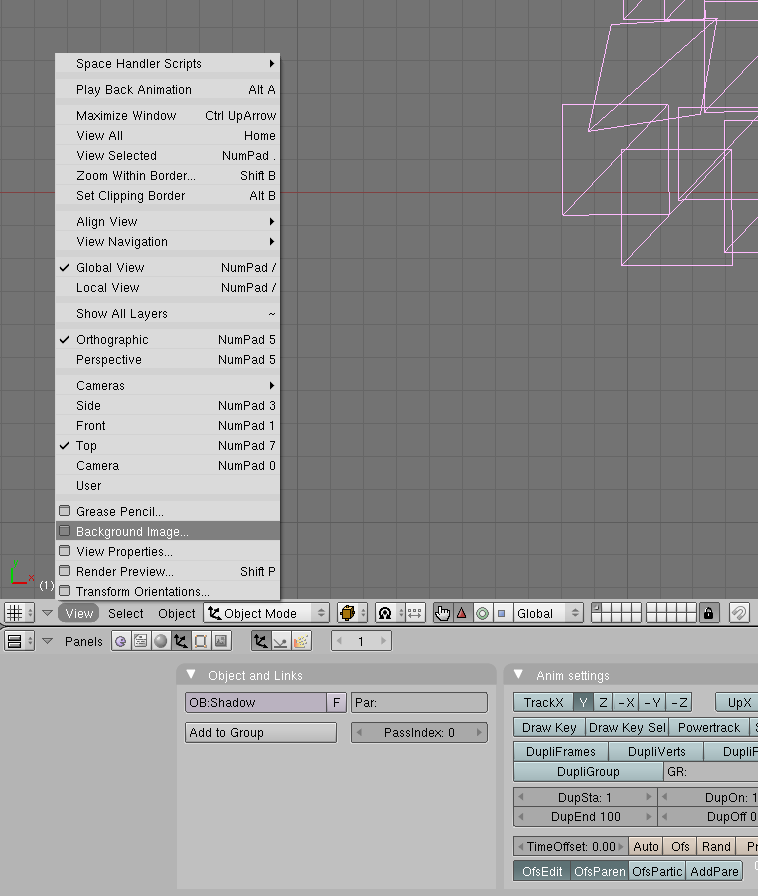This screenshot has width=758, height=896.
Task: Choose Show All Layers
Action: tap(167, 313)
